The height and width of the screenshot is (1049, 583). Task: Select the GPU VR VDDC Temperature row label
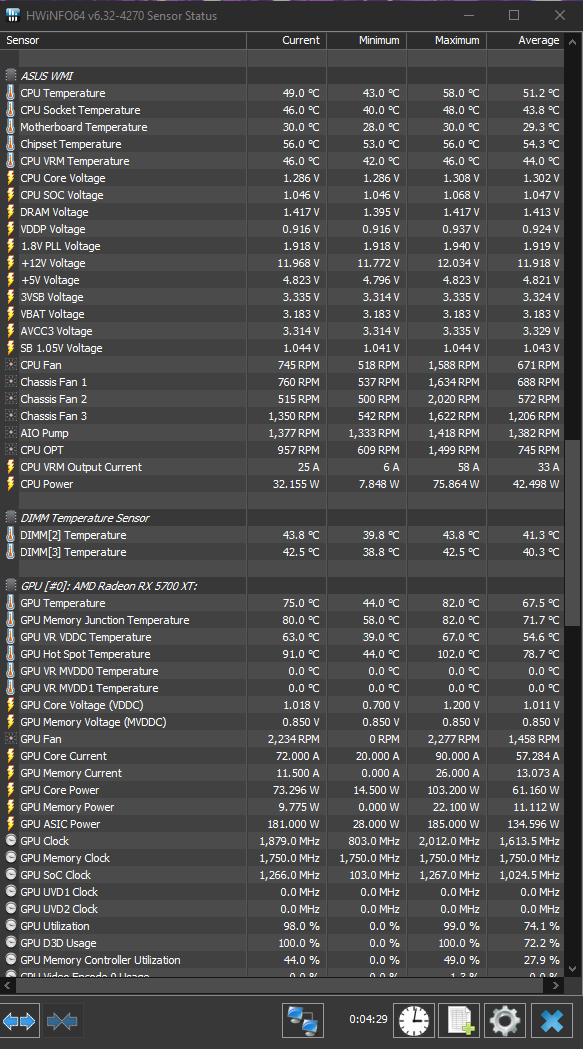[x=85, y=637]
